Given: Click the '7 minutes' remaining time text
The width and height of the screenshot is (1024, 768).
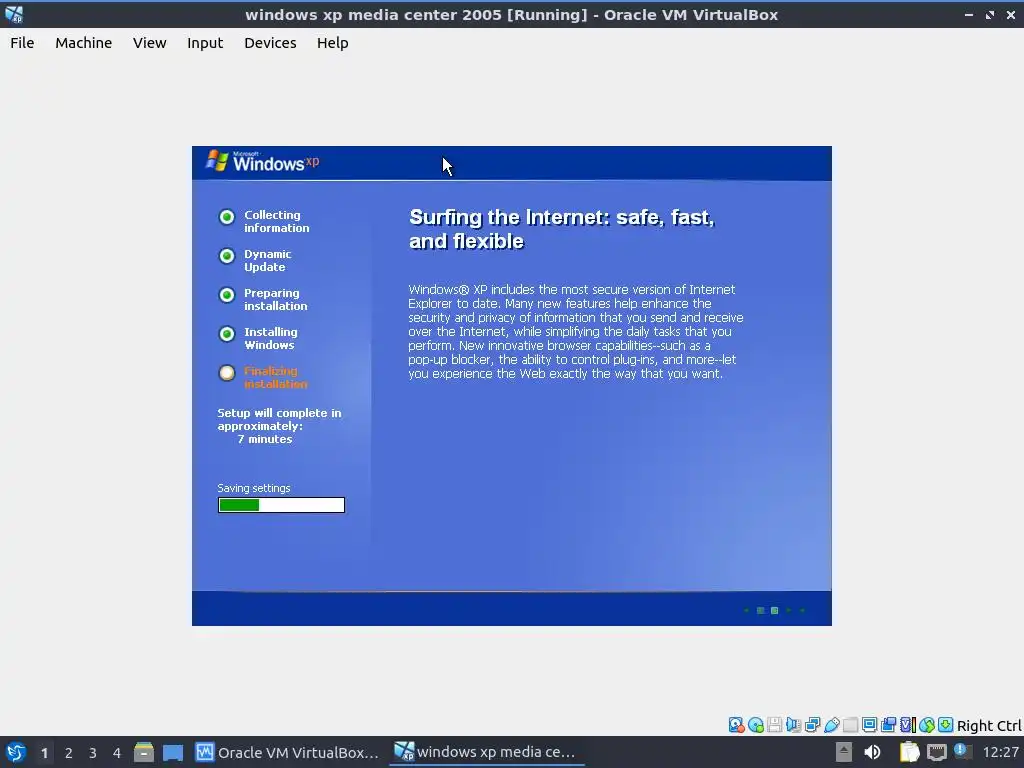Looking at the screenshot, I should coord(264,440).
